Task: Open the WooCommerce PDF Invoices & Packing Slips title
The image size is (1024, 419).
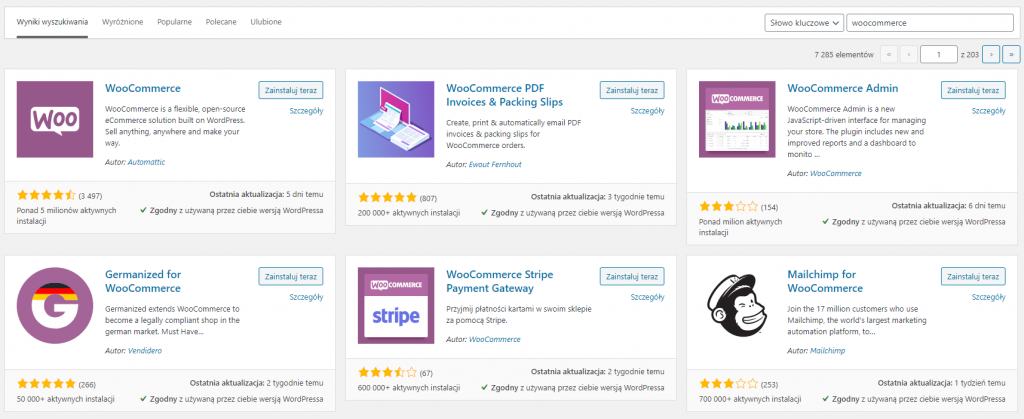Action: pos(504,95)
